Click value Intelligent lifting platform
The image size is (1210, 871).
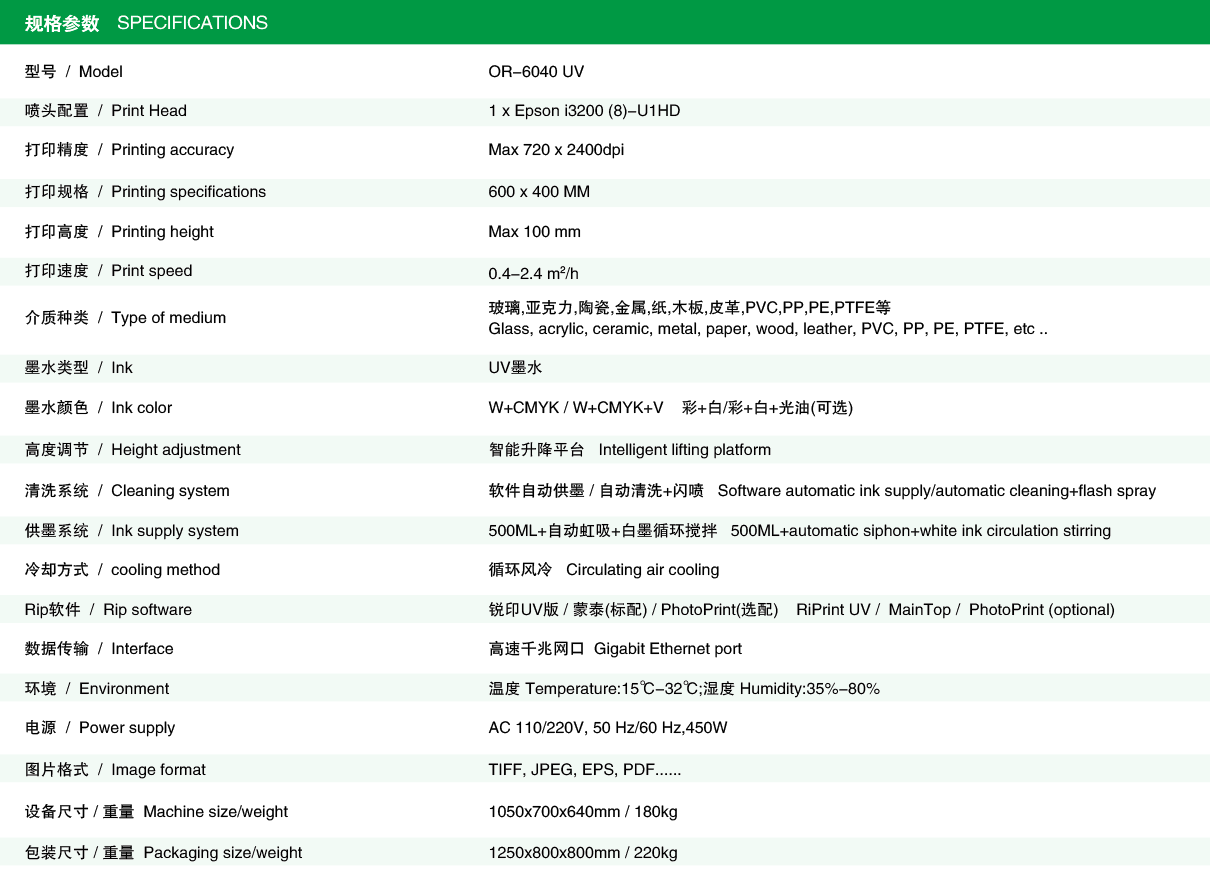coord(685,450)
